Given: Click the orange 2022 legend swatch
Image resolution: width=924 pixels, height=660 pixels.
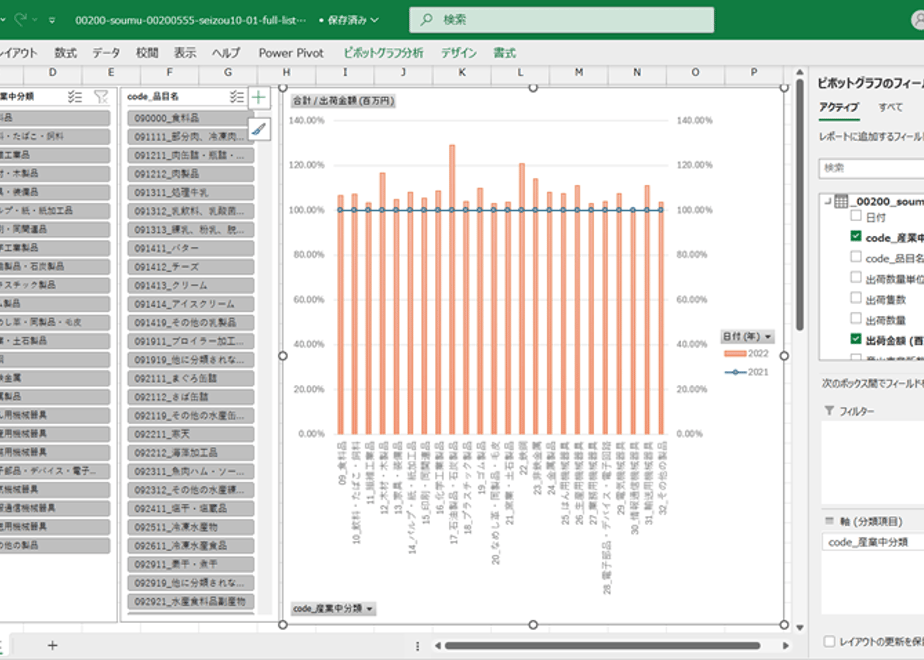Looking at the screenshot, I should (735, 354).
